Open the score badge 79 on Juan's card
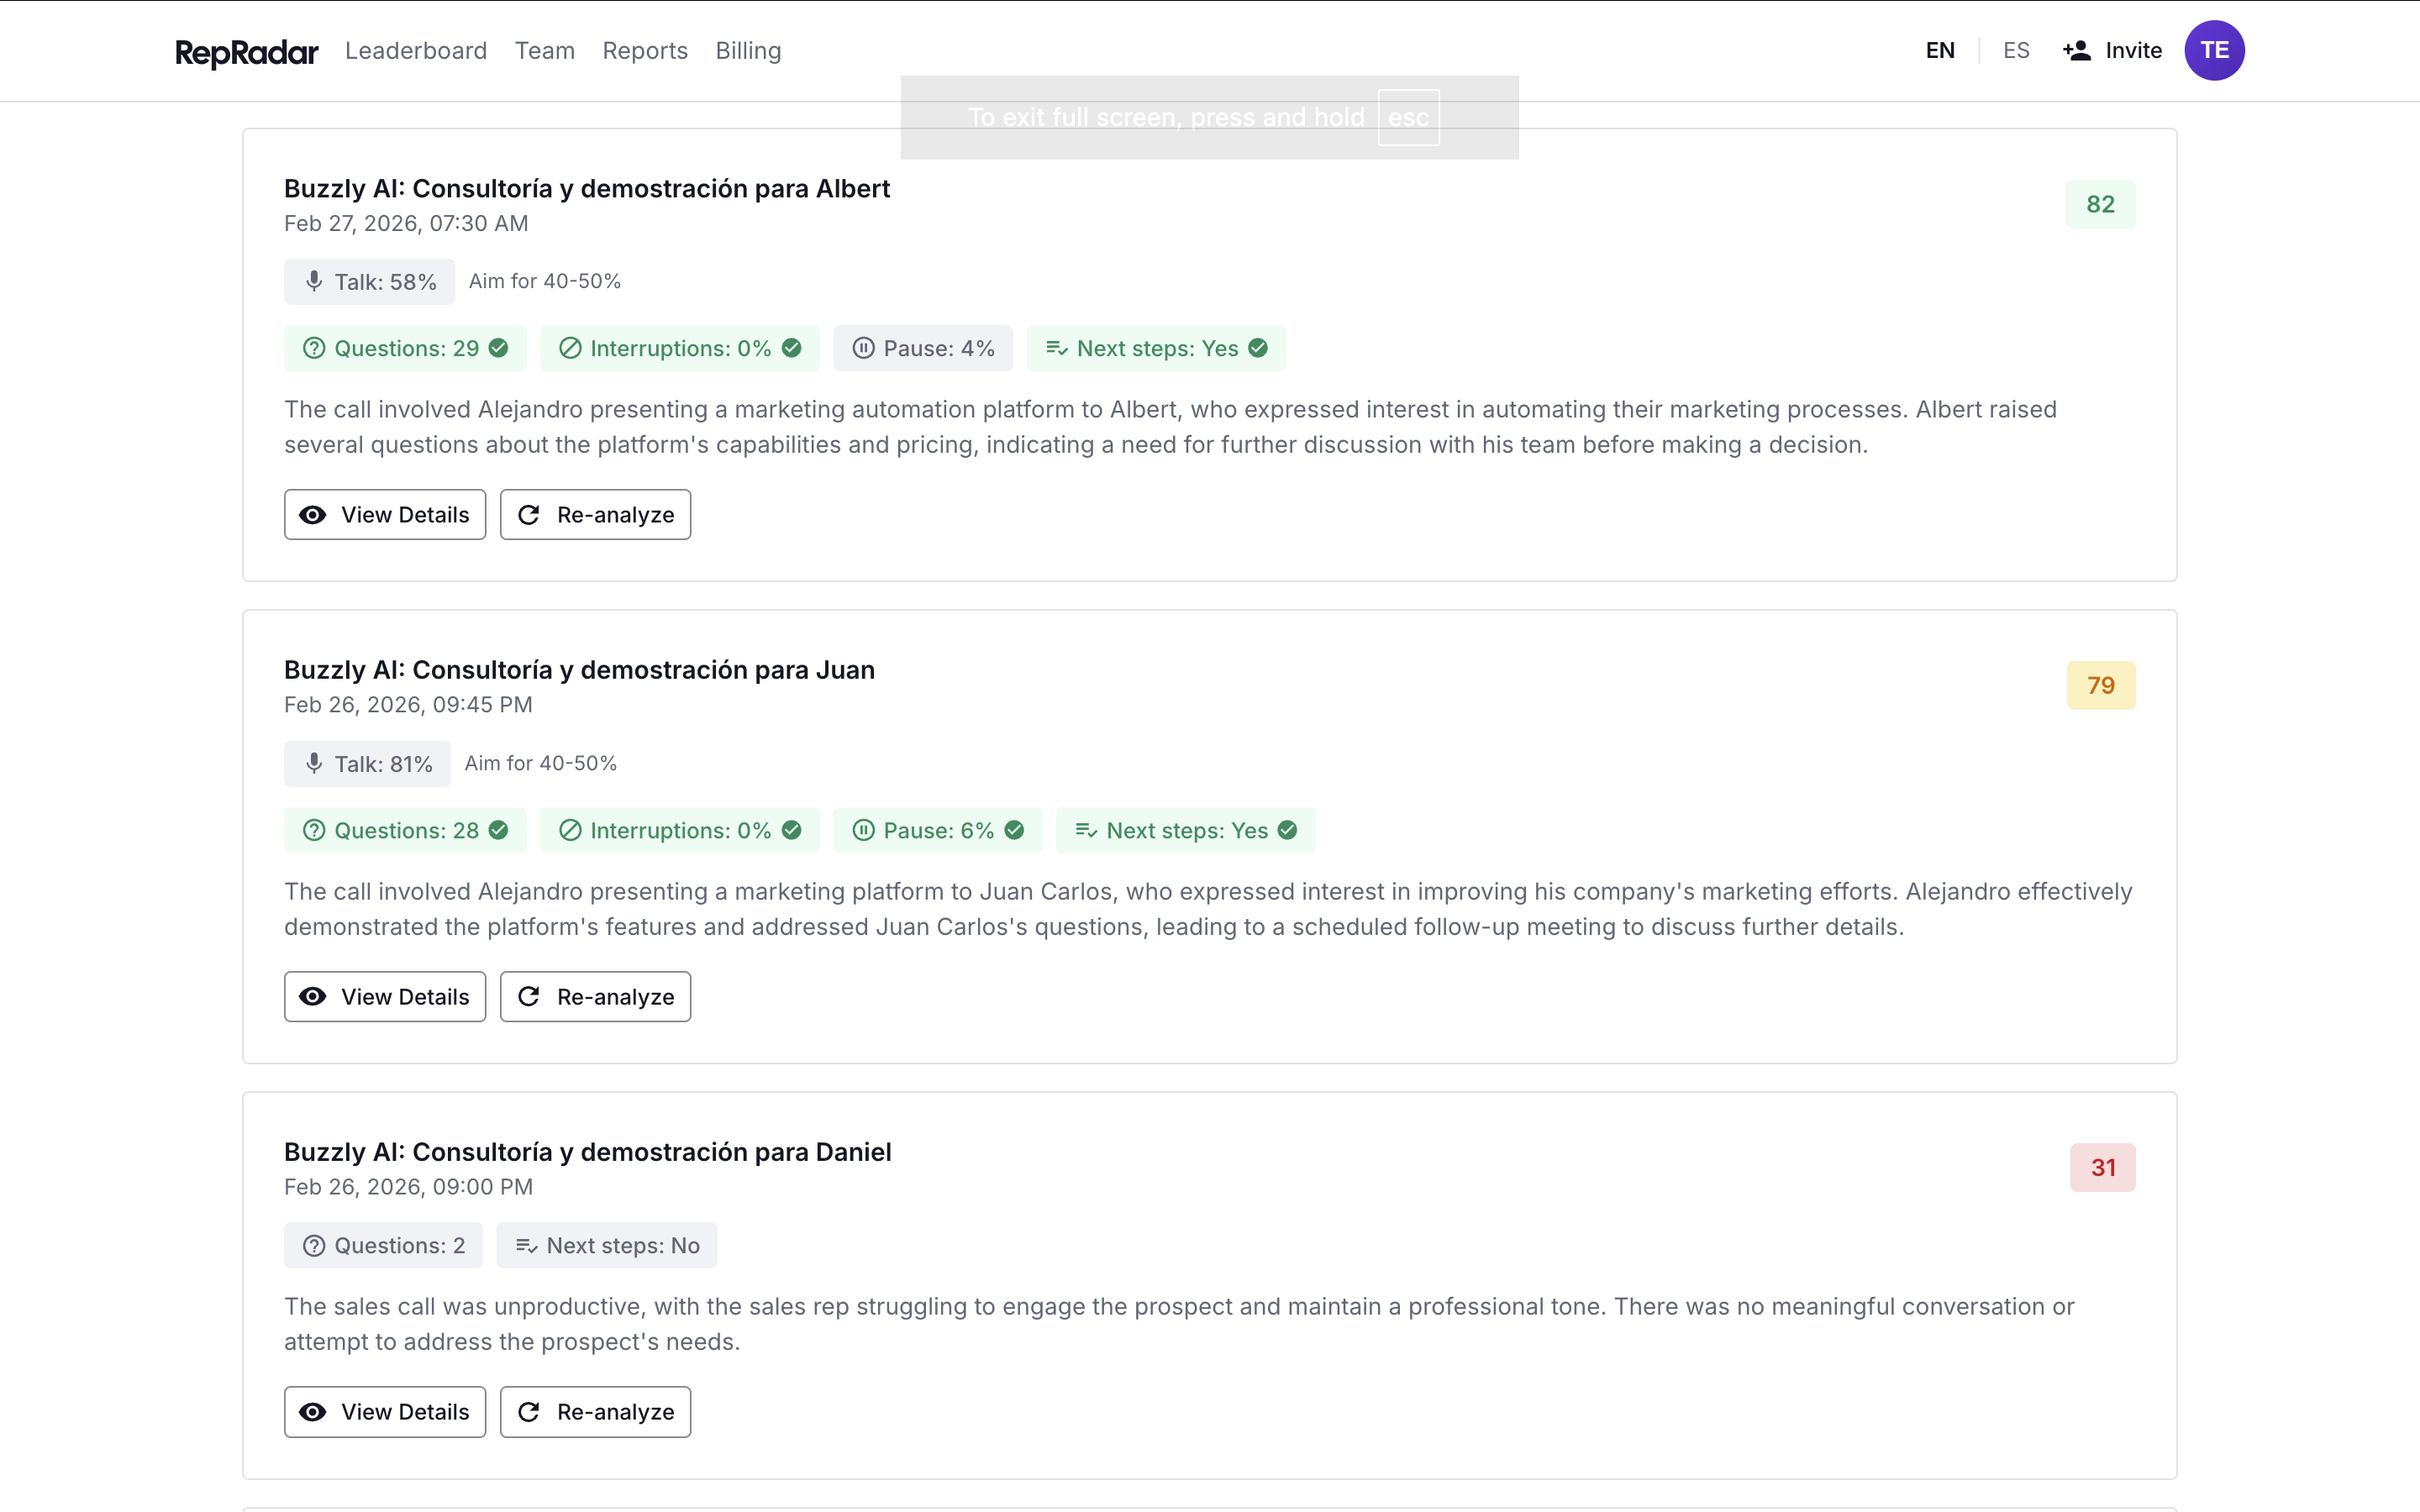Viewport: 2420px width, 1512px height. click(2101, 685)
